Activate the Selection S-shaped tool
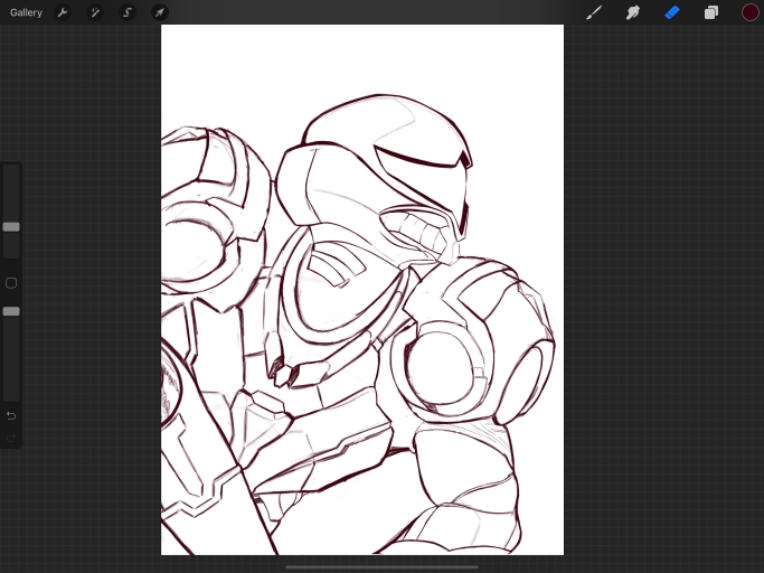 [128, 13]
